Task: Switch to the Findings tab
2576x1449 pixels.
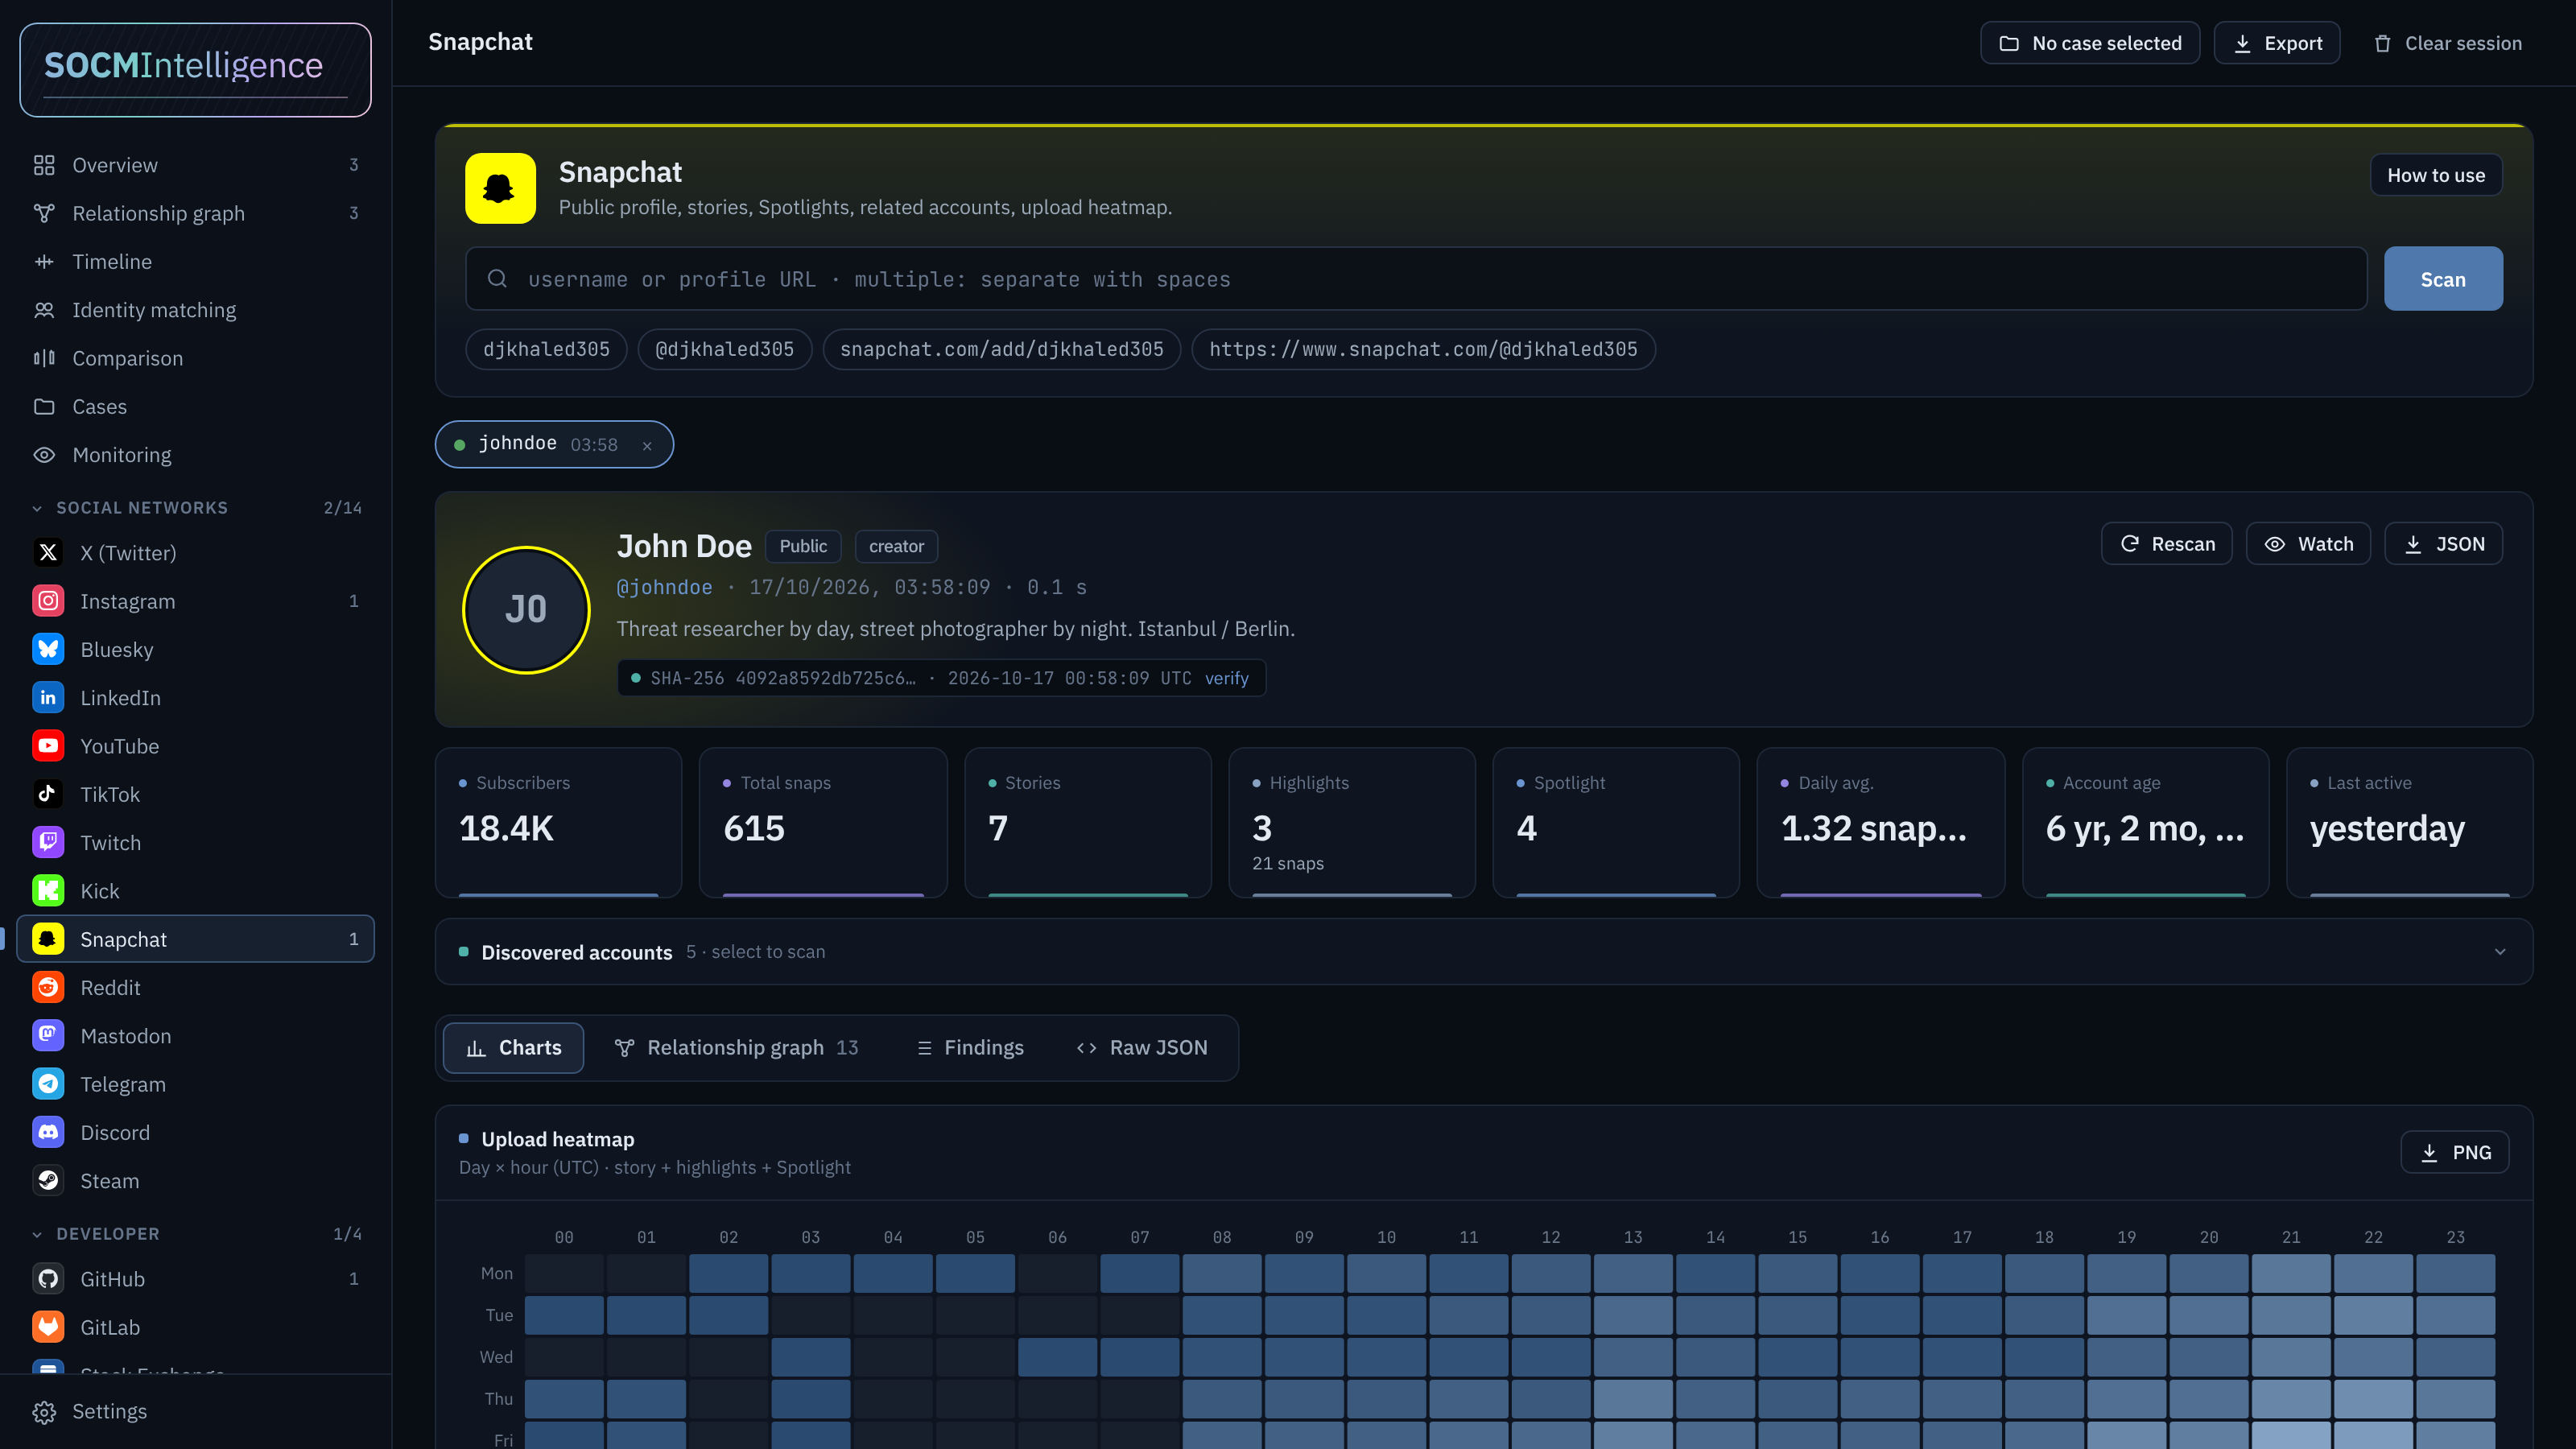Action: (x=970, y=1048)
